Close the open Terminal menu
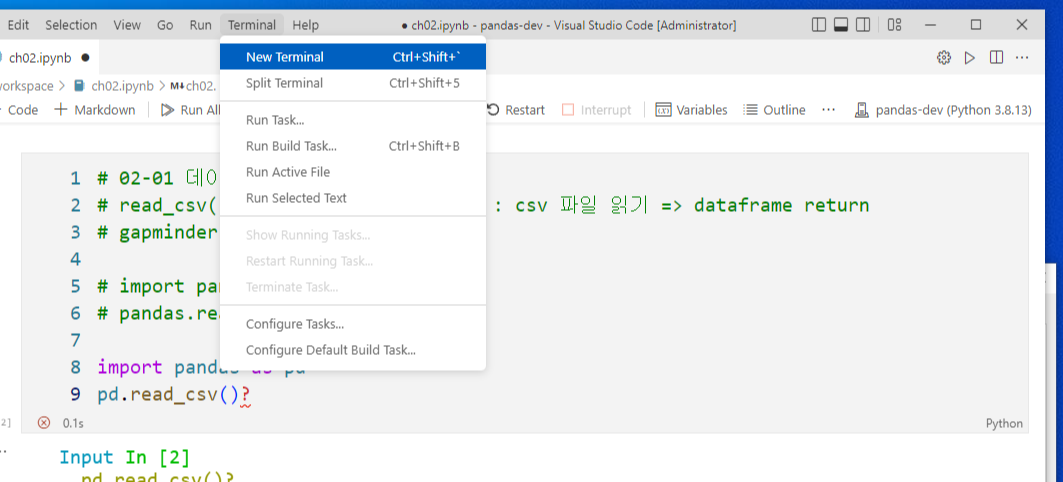The image size is (1063, 482). point(252,25)
